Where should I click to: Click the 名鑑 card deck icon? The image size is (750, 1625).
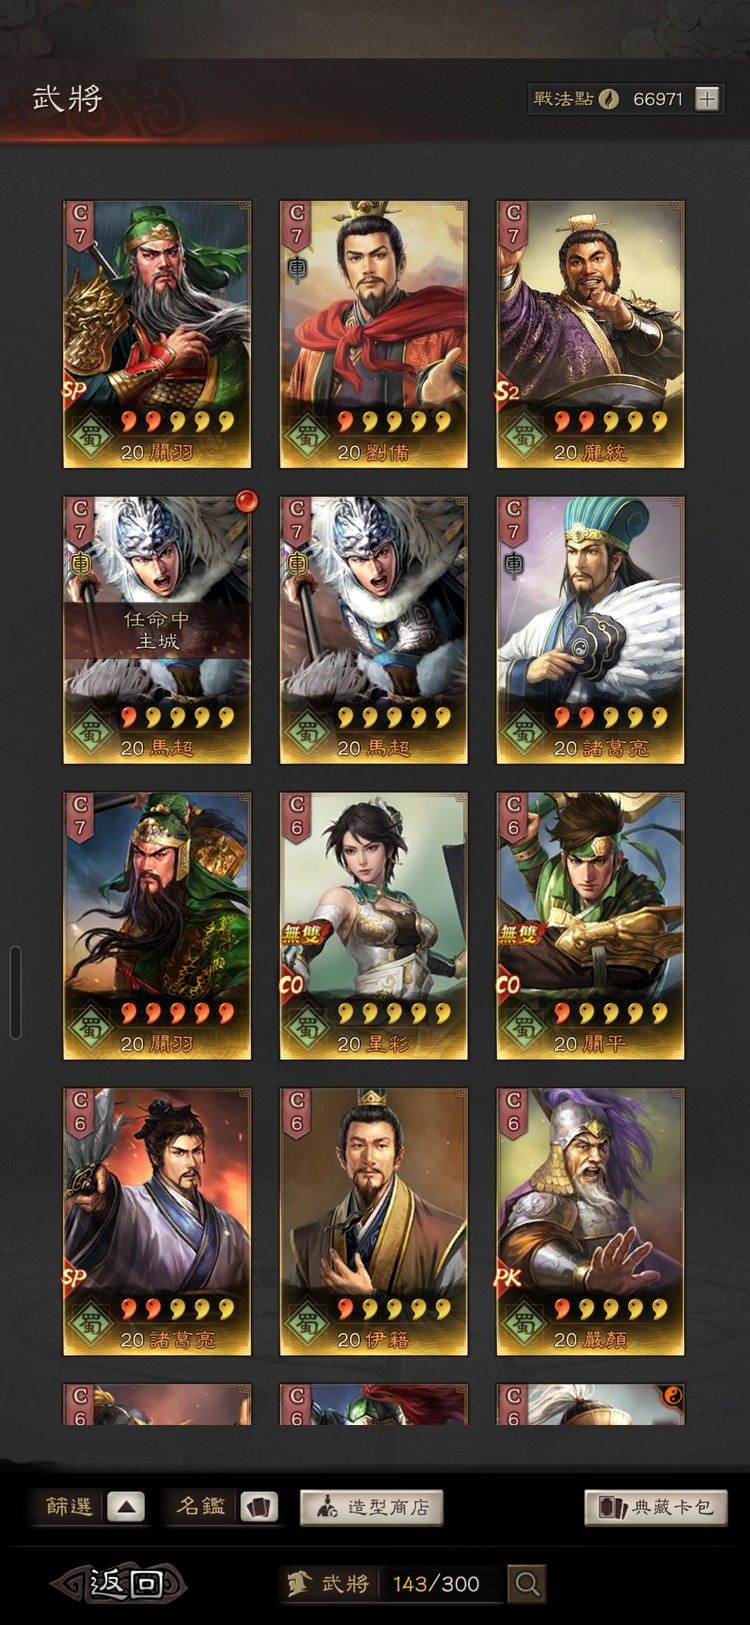pyautogui.click(x=259, y=1507)
